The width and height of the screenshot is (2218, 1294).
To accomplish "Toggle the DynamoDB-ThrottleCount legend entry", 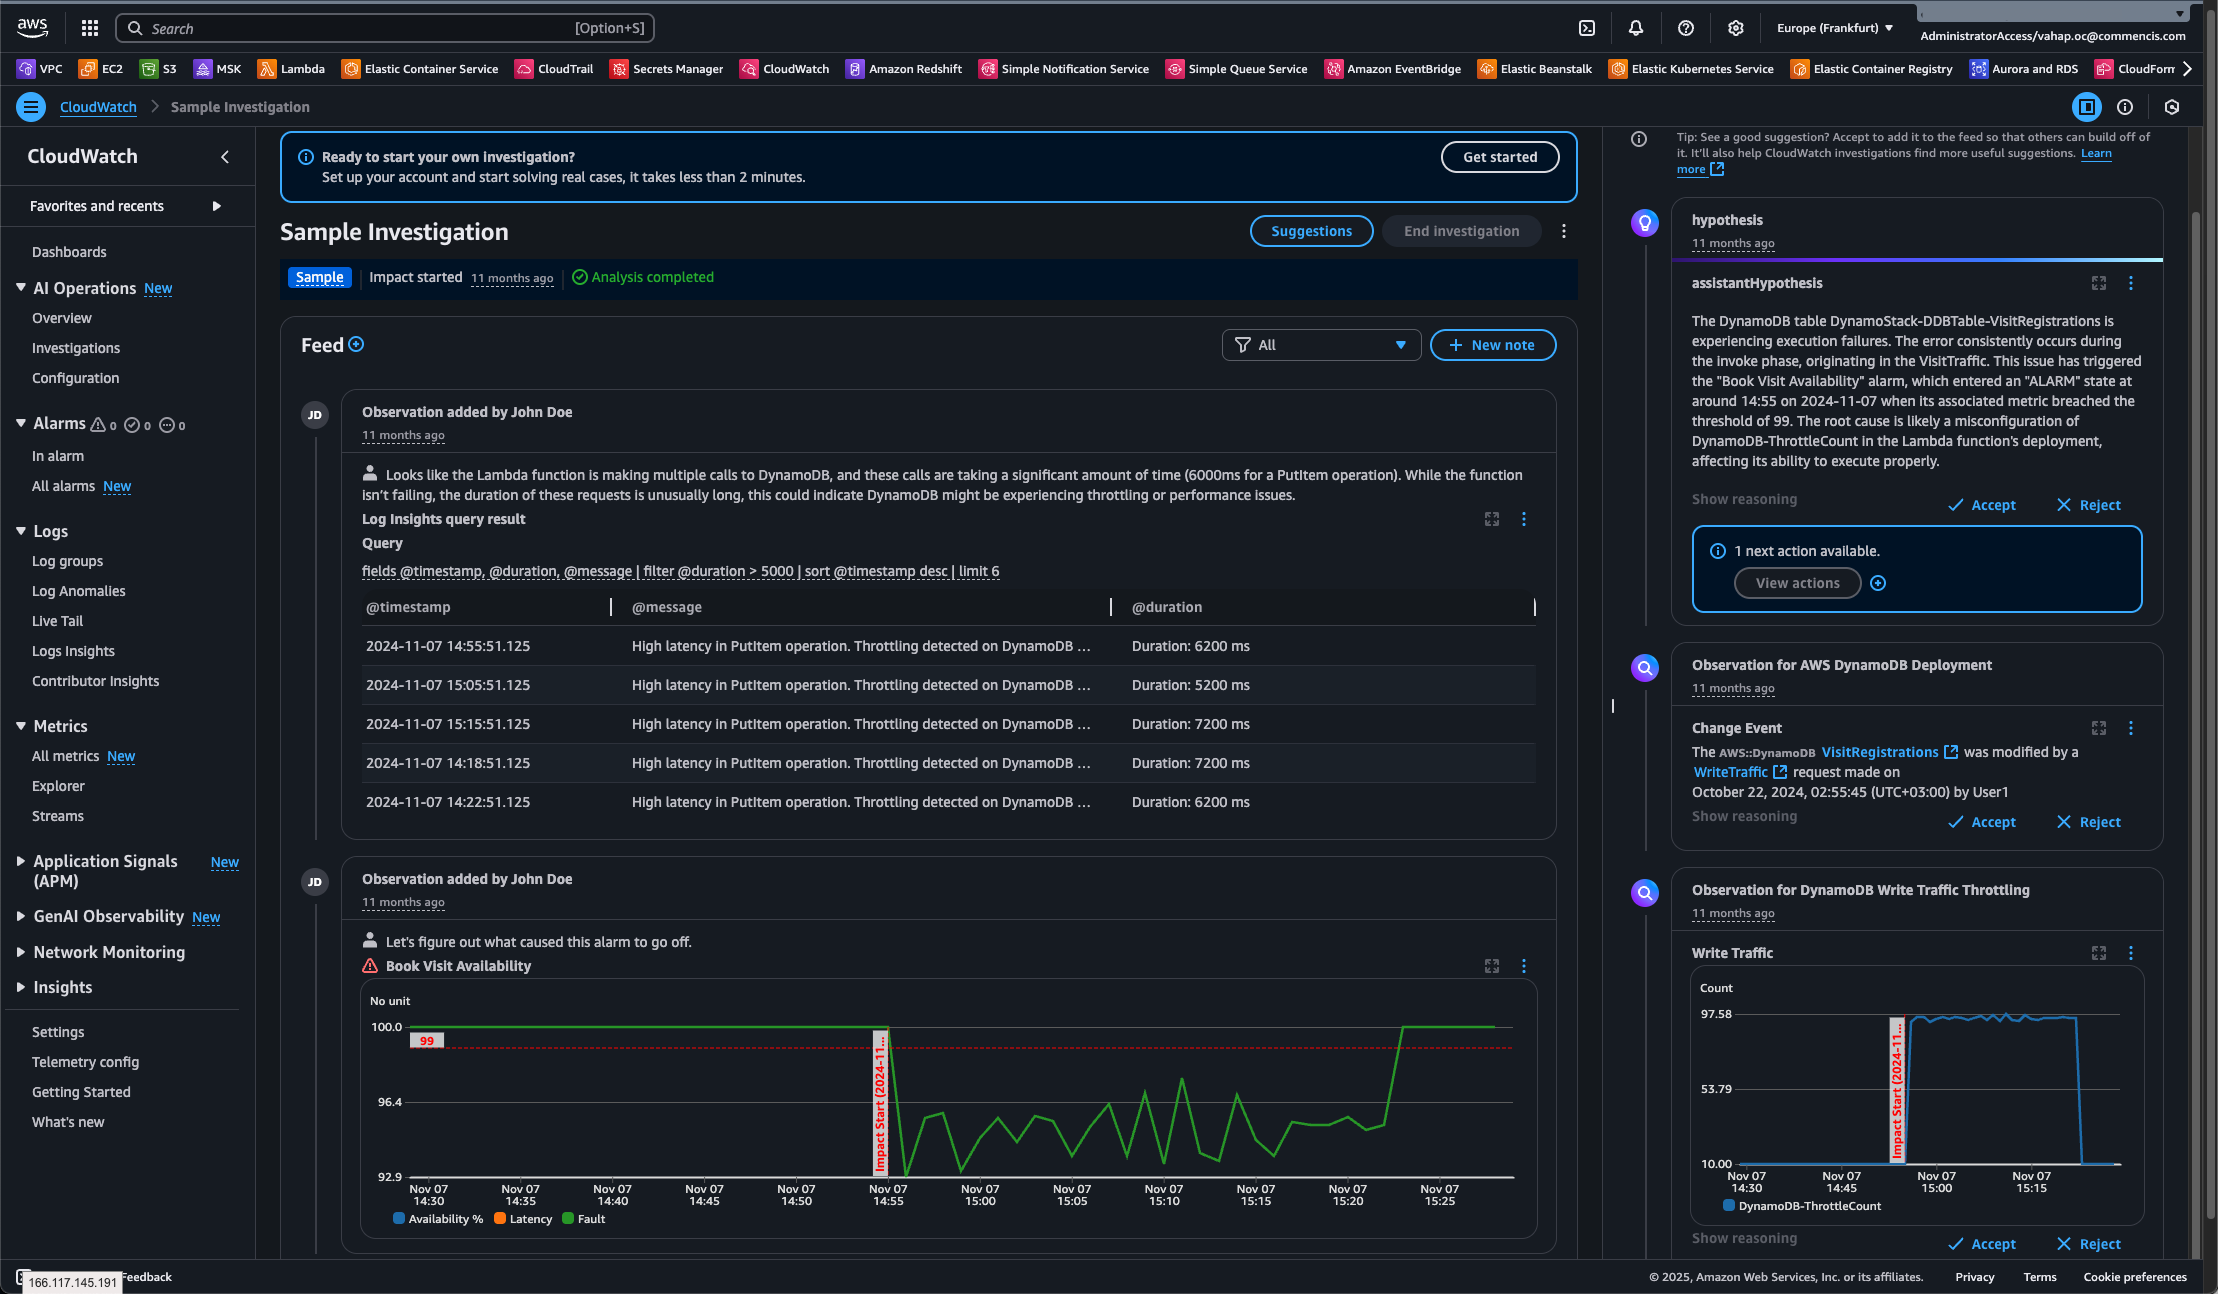I will pos(1808,1206).
